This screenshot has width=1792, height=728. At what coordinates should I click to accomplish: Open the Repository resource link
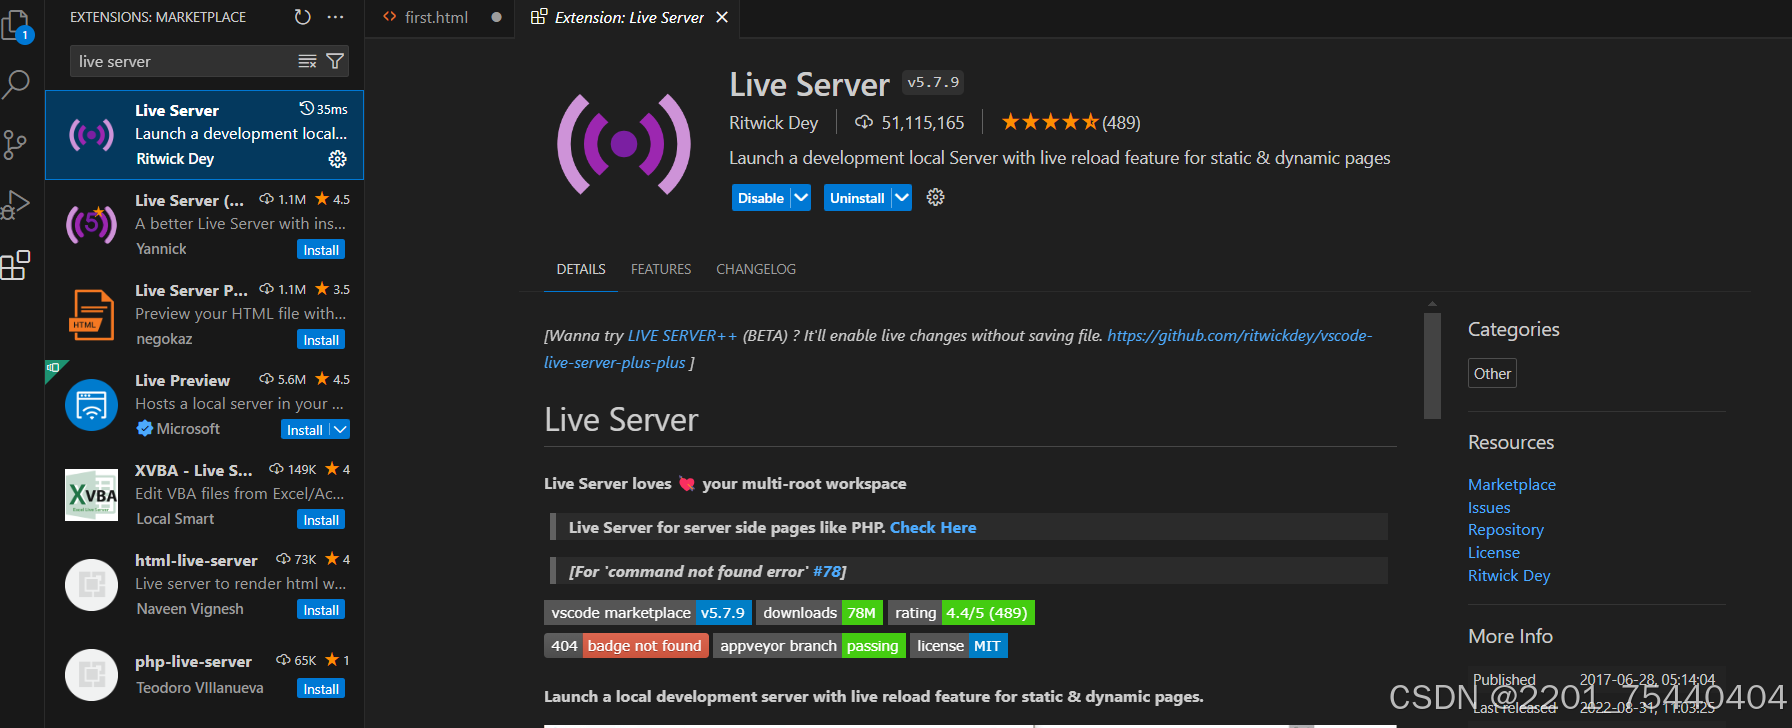[1505, 530]
